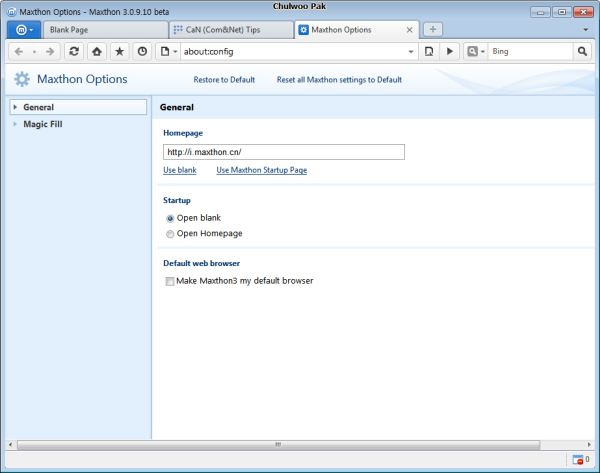600x473 pixels.
Task: Close the Maxthon Options tab
Action: coord(409,30)
